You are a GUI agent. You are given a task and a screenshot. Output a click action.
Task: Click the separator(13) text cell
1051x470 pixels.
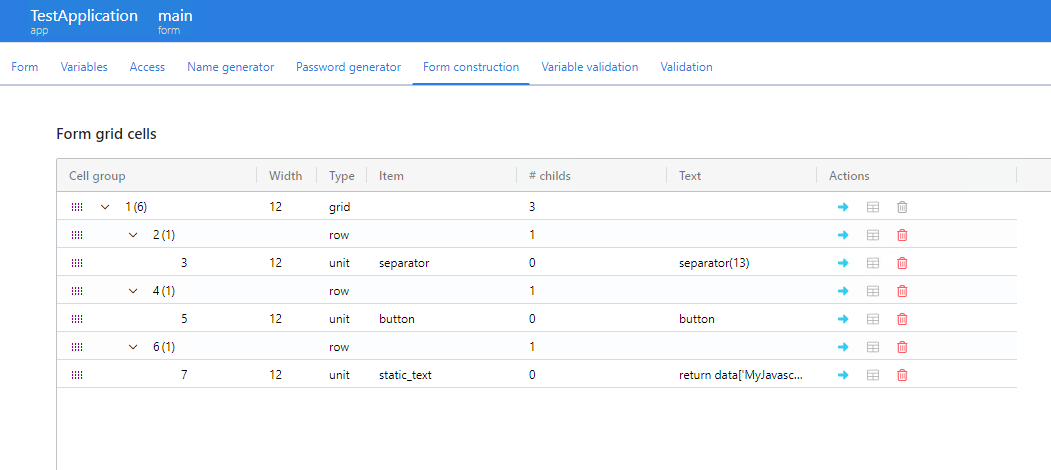point(714,263)
